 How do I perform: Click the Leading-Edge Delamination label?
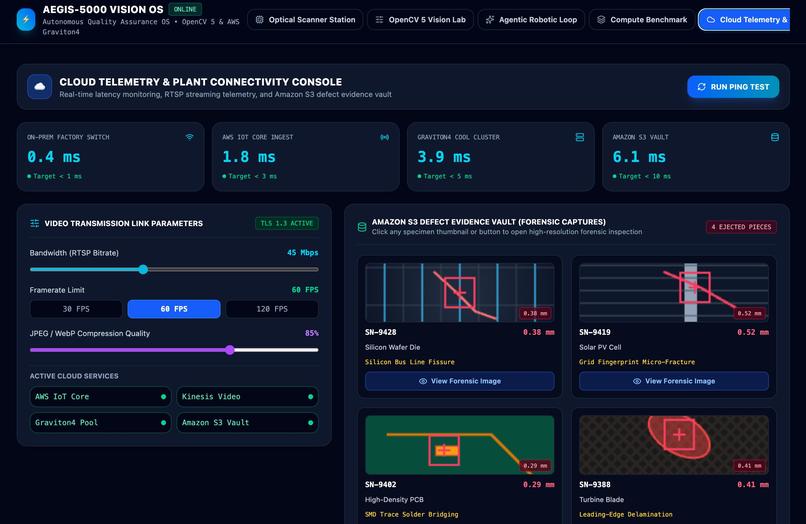[x=626, y=514]
